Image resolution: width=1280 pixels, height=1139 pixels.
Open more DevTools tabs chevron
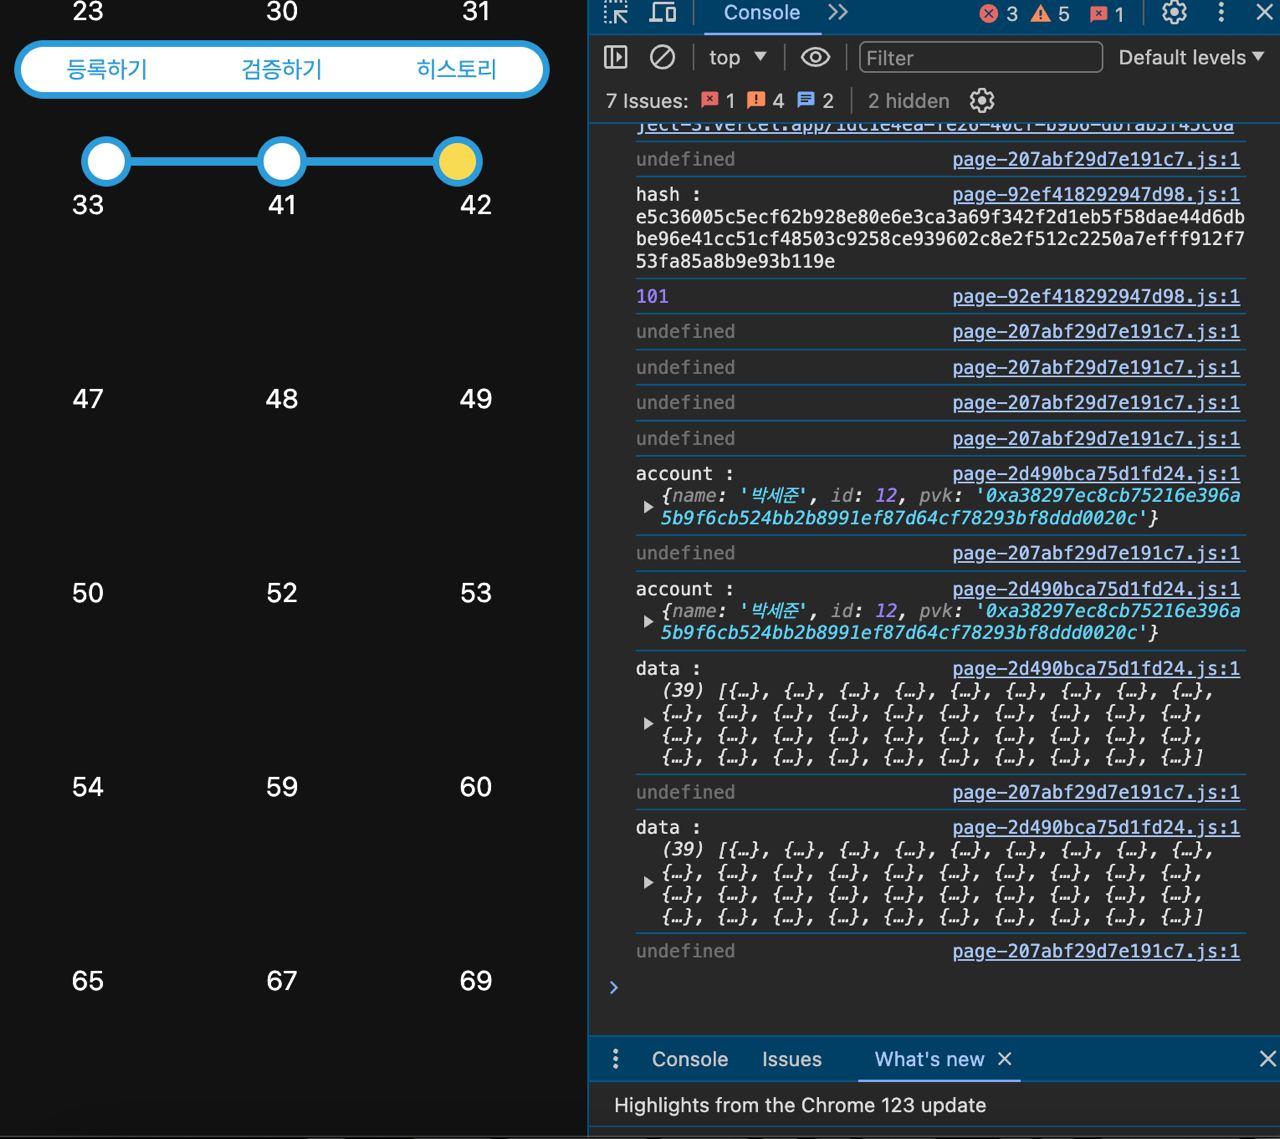[838, 12]
